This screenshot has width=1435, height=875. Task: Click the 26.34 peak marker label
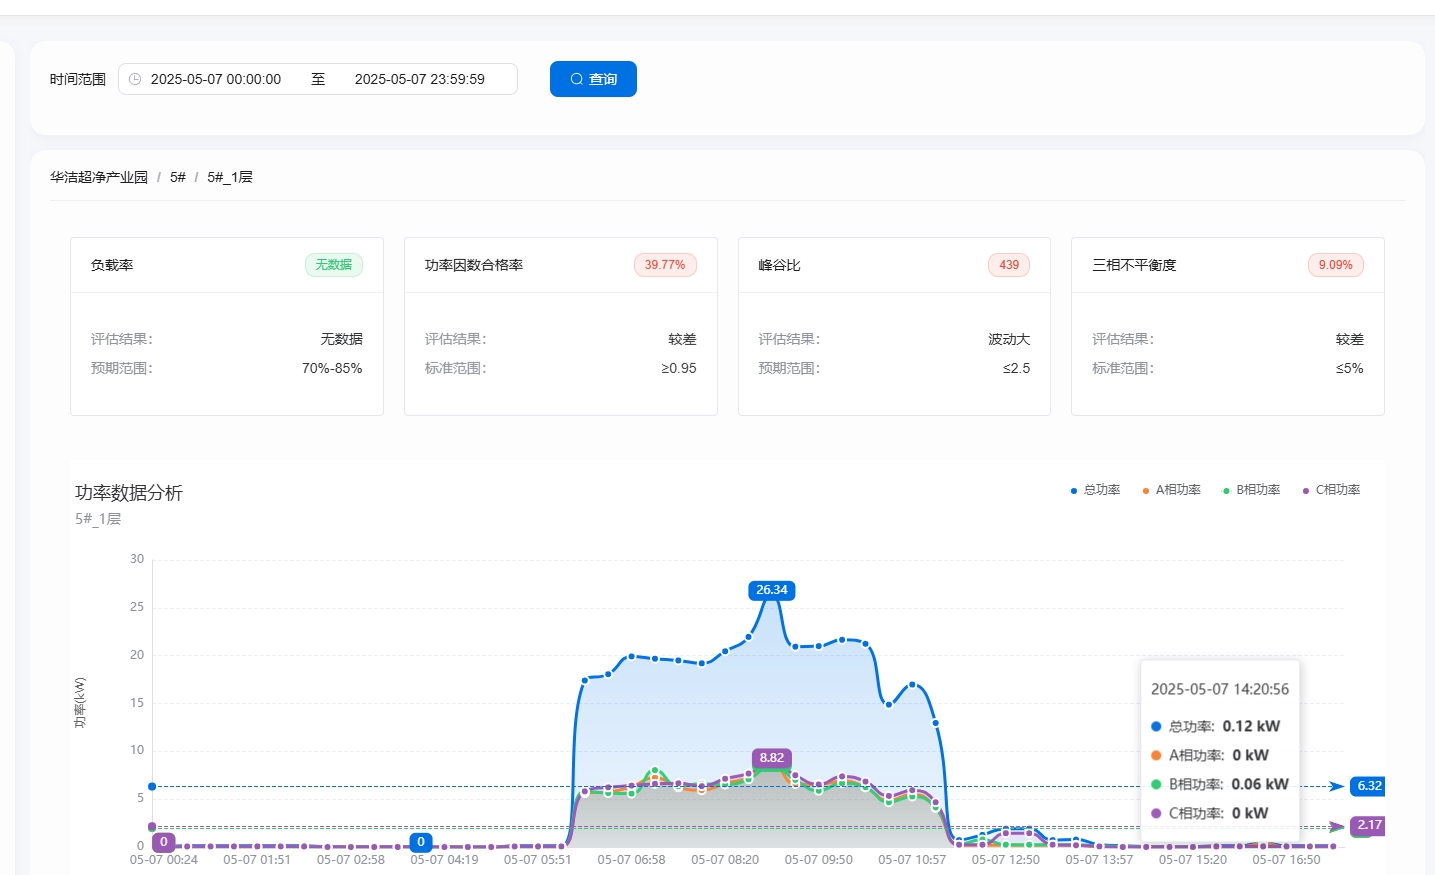(771, 590)
